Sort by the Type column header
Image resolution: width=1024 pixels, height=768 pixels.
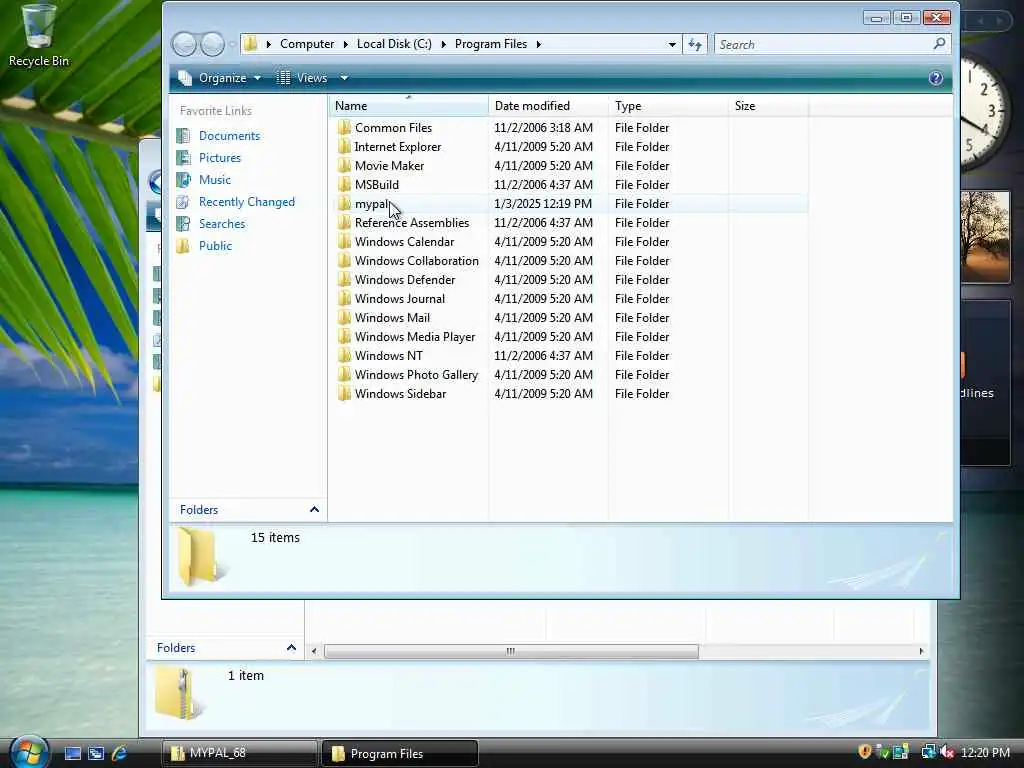[x=668, y=106]
